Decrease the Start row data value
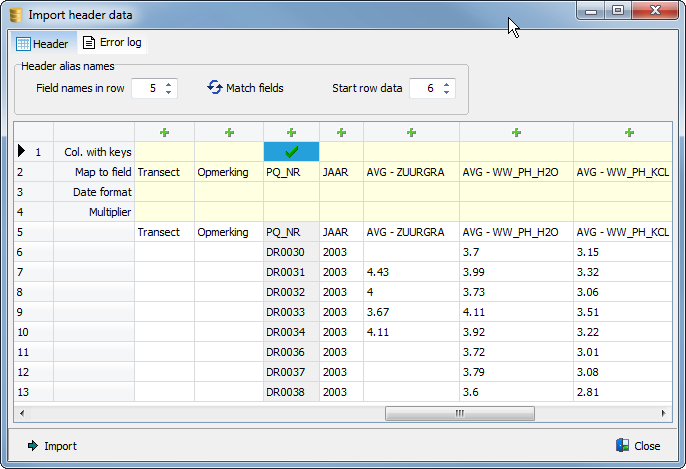 pos(446,93)
